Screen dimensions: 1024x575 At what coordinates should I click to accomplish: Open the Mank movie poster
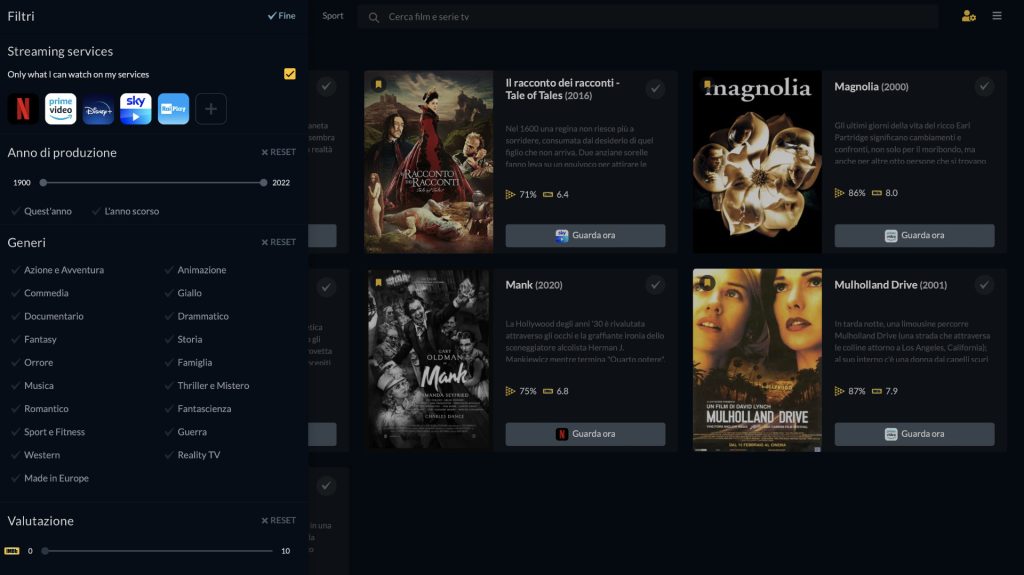click(x=428, y=359)
